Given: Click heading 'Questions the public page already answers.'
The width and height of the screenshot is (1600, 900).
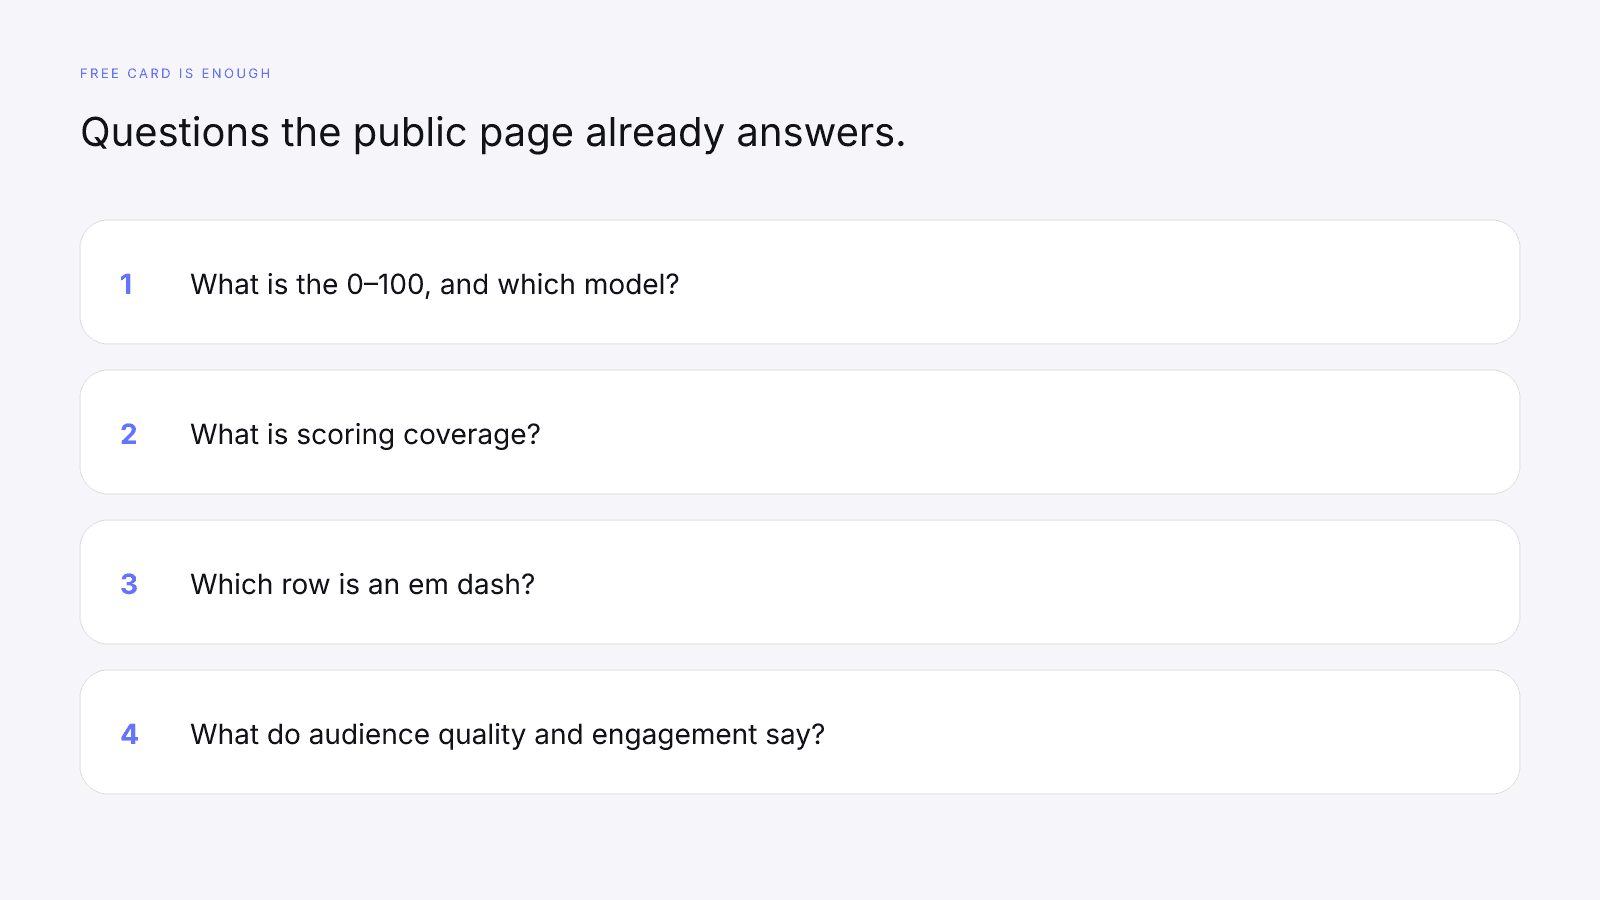Looking at the screenshot, I should [x=493, y=133].
